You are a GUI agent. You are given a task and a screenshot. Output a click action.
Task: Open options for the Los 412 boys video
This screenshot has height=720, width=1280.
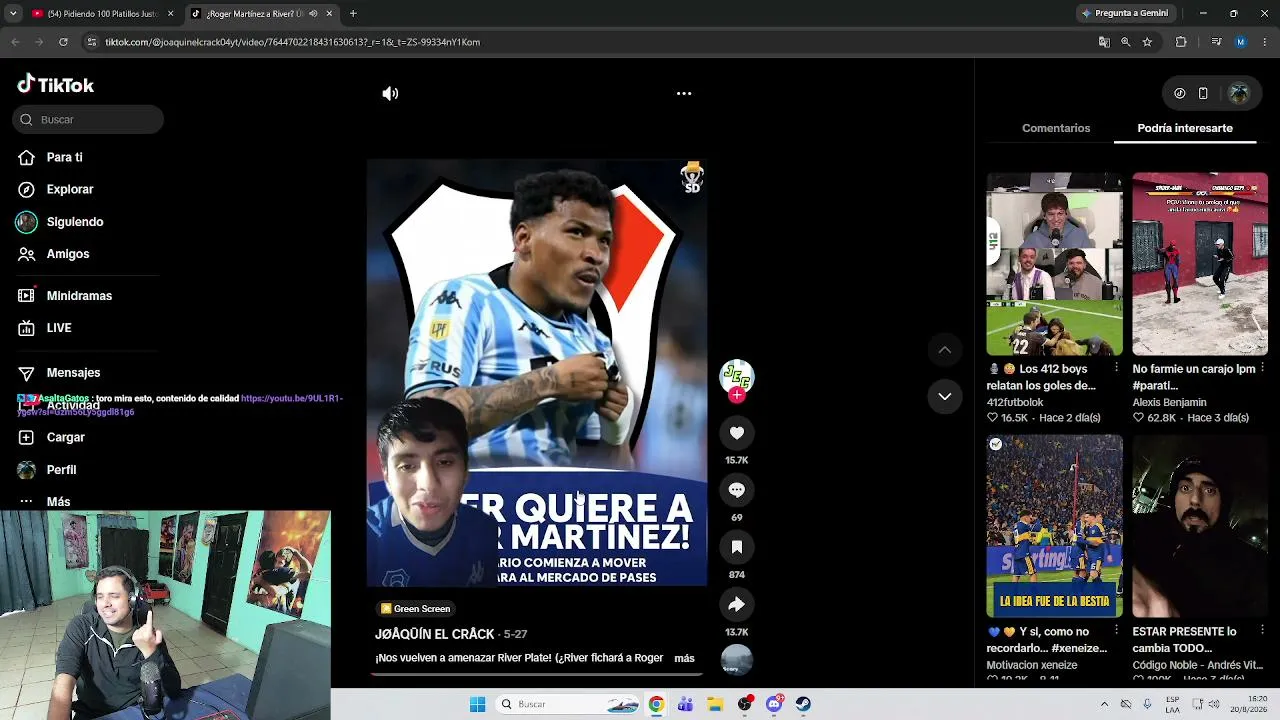1116,369
